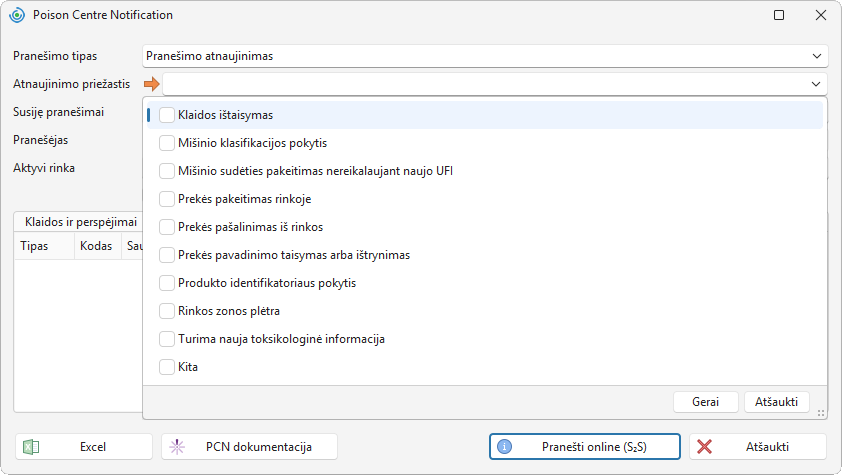Click the blue info icon on Pranešti online
The width and height of the screenshot is (842, 475).
tap(504, 447)
